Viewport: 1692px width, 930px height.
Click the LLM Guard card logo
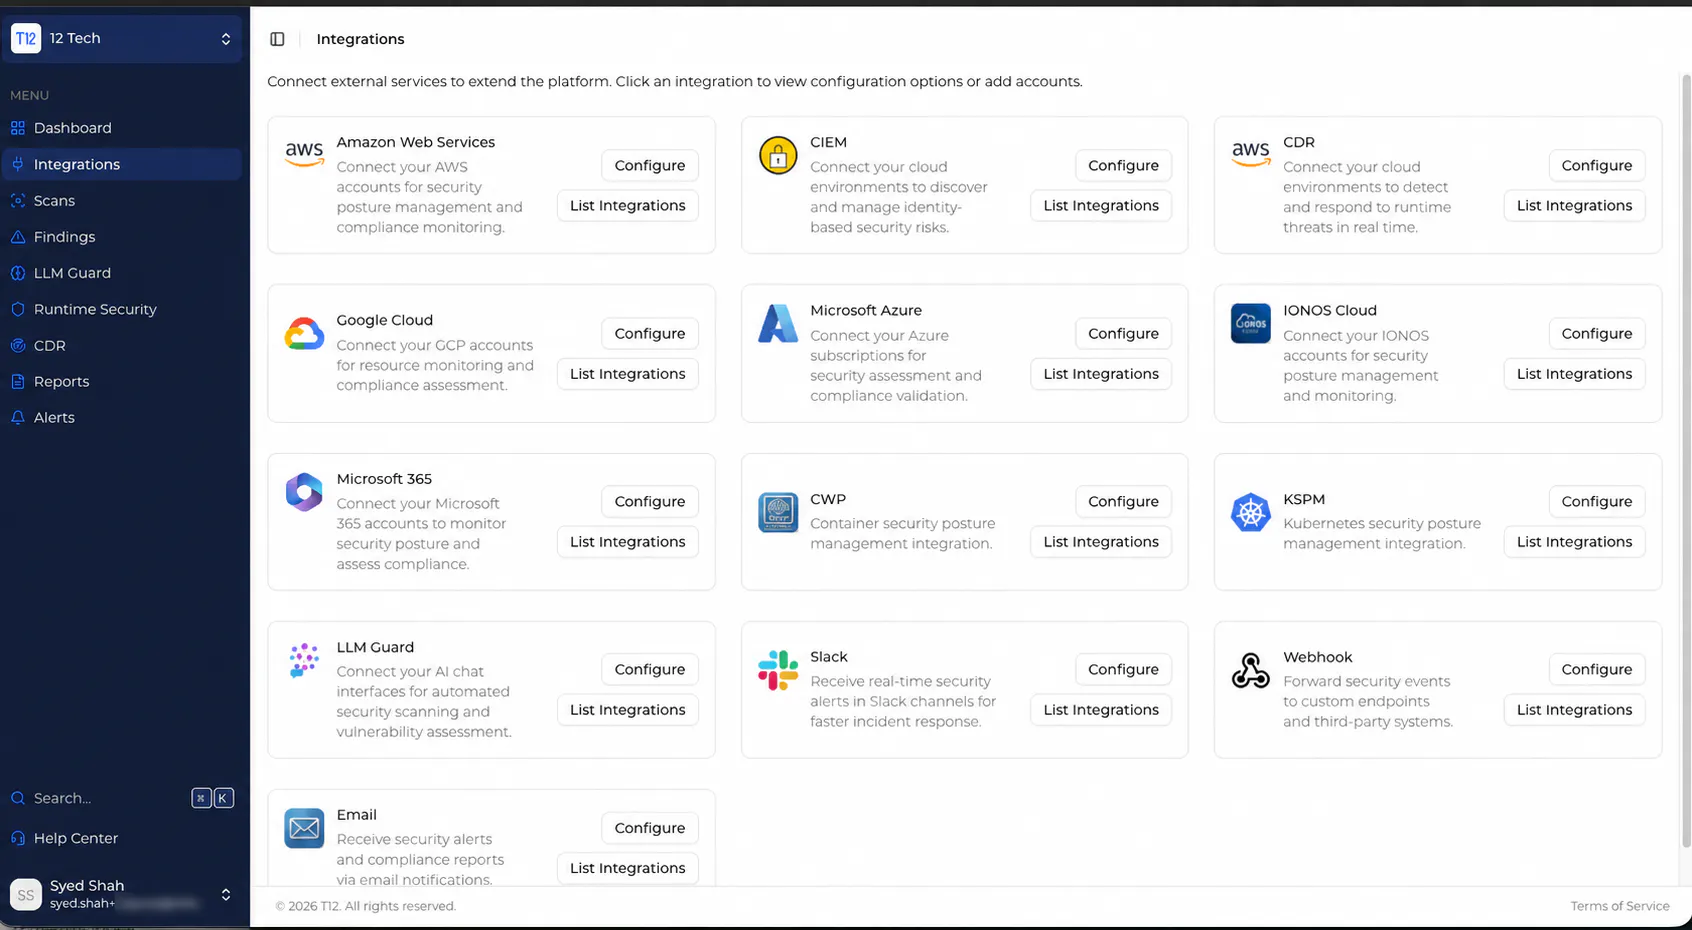[304, 660]
